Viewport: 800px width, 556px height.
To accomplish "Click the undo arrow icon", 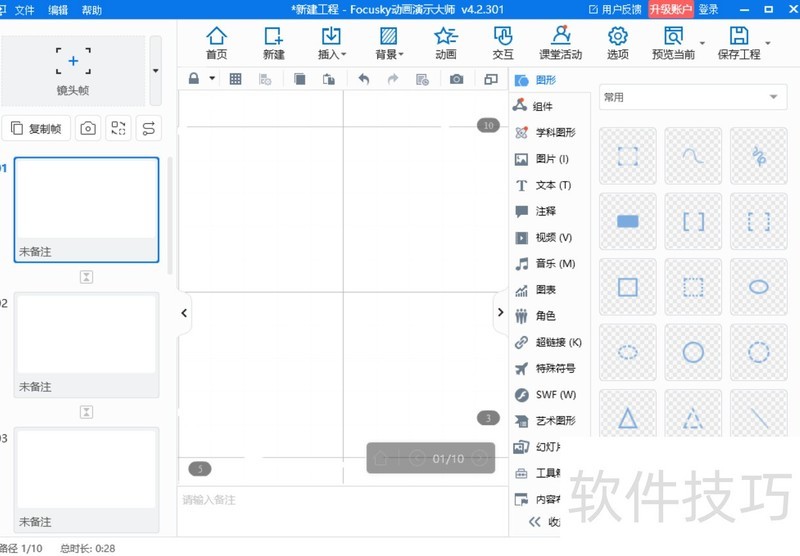I will pyautogui.click(x=363, y=79).
